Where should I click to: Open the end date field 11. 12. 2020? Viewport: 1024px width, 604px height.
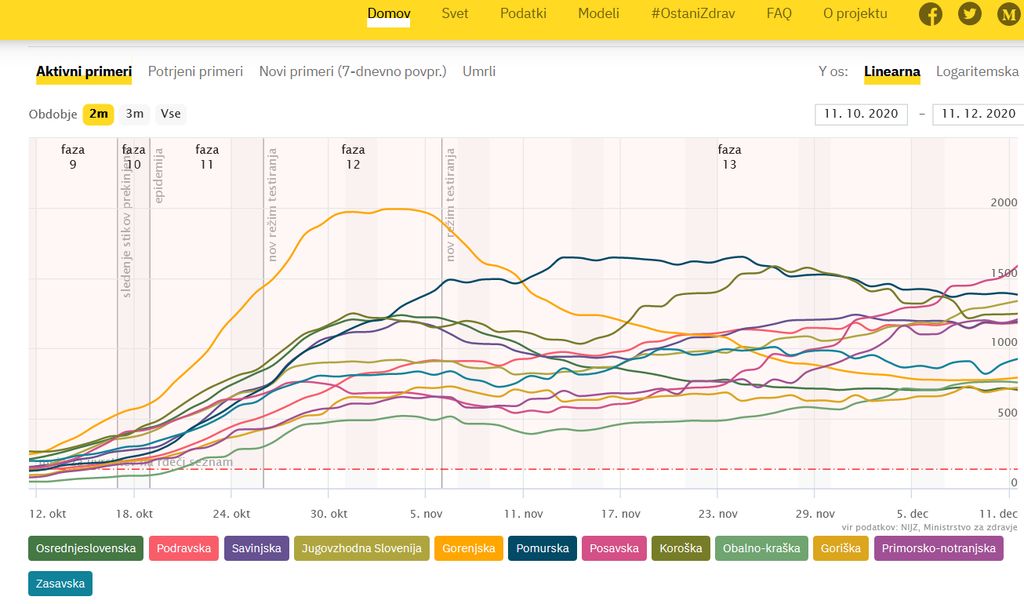point(977,114)
